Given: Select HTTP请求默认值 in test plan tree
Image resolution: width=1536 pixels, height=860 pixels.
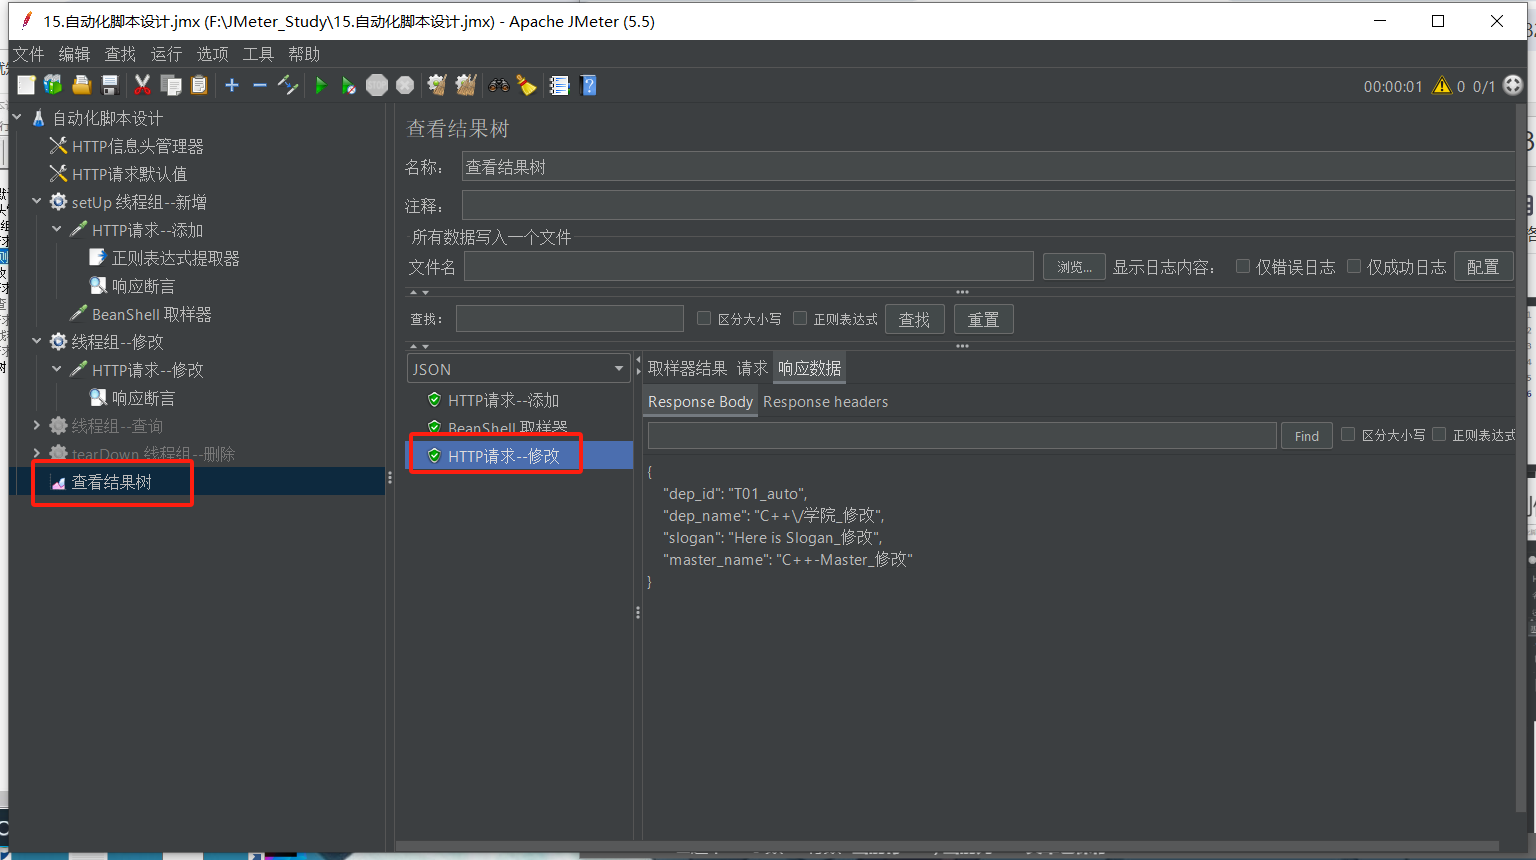Looking at the screenshot, I should (x=129, y=174).
